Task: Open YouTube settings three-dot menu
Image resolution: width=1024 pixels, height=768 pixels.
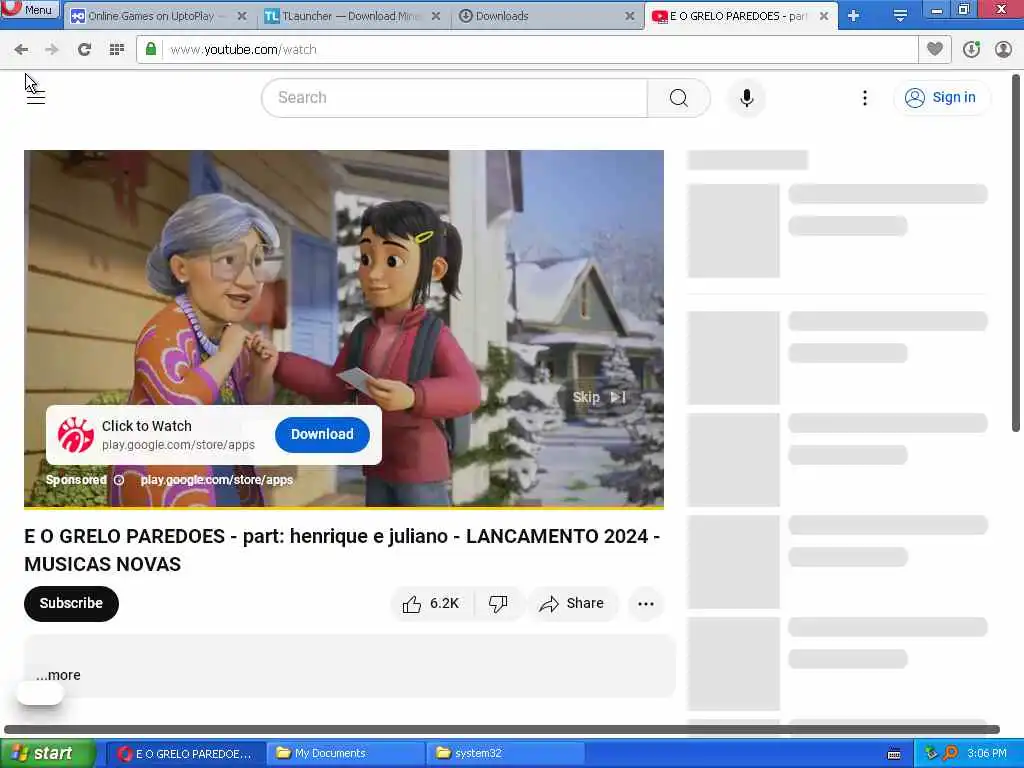Action: click(865, 97)
